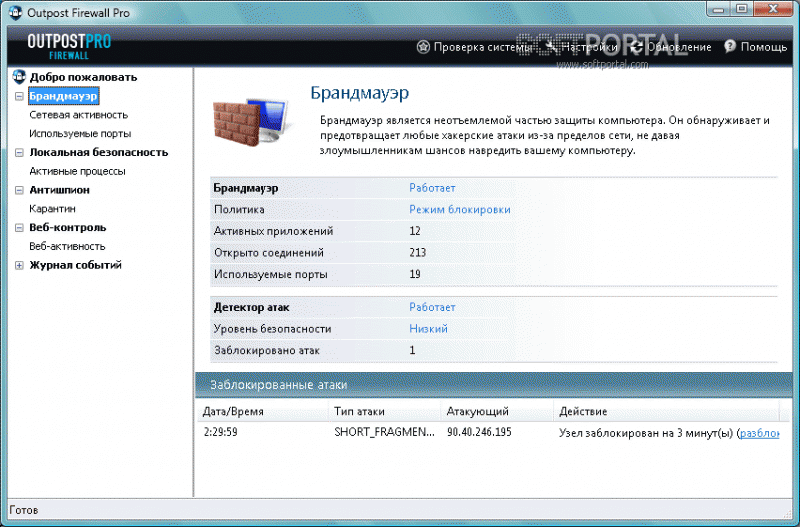
Task: Click the Детектор атак bold label
Action: click(x=251, y=308)
